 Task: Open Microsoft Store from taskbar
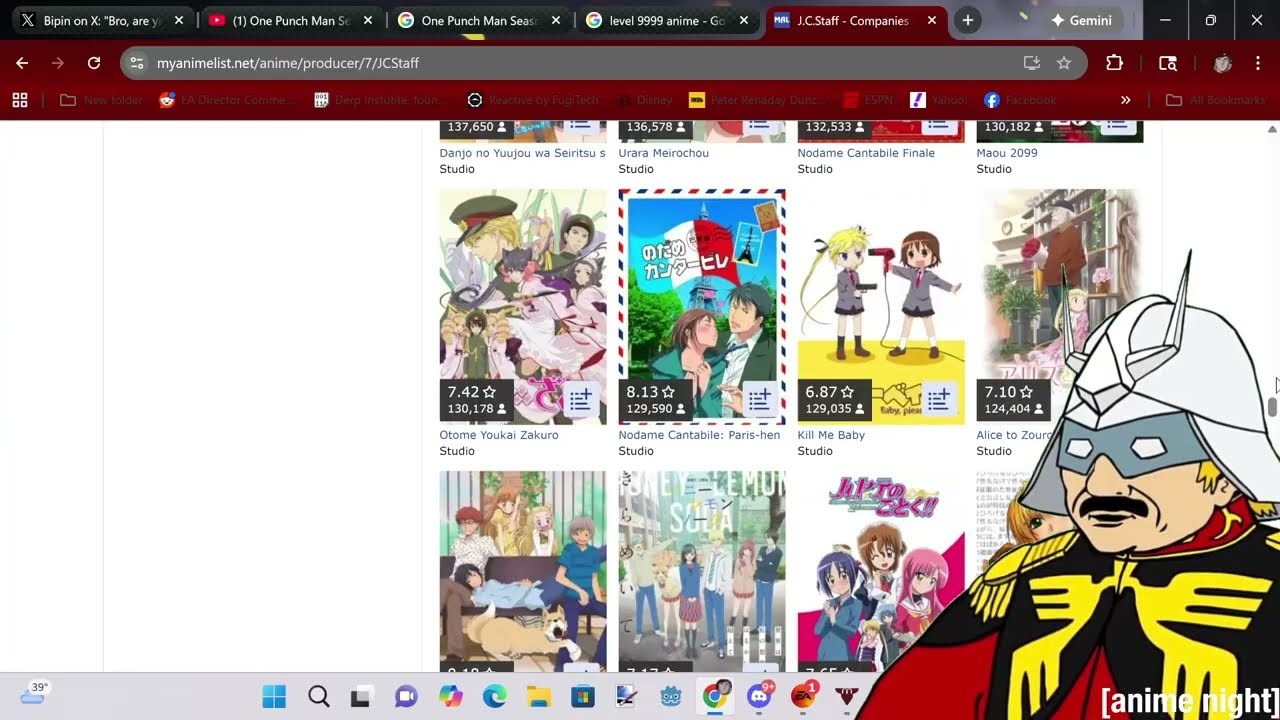tap(583, 696)
